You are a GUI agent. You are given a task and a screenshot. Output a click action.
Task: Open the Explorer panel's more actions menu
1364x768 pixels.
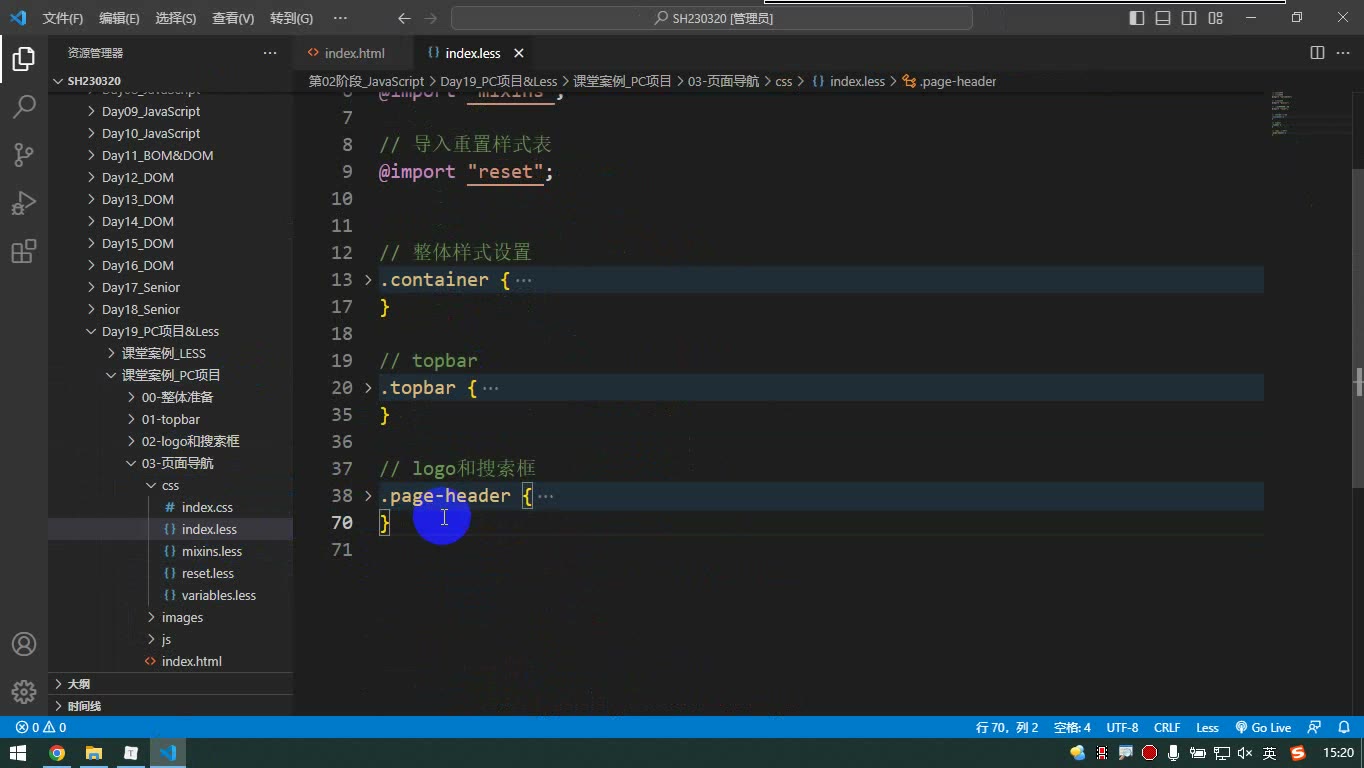[x=270, y=53]
